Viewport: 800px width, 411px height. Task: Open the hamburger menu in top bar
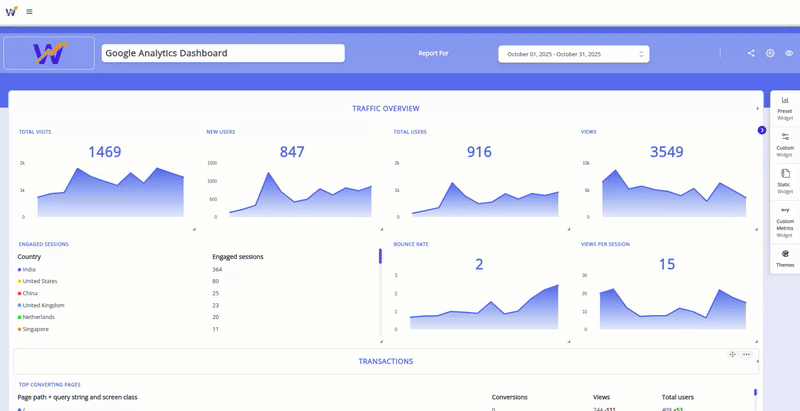point(29,11)
